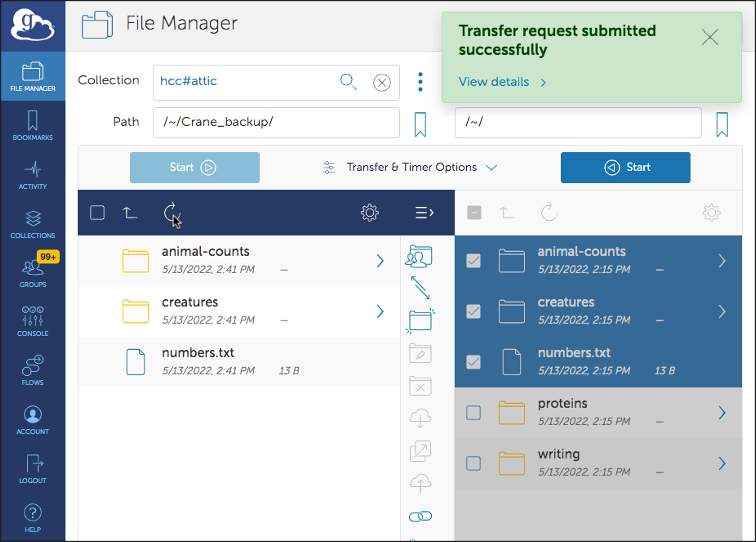Click the new folder icon in middle toolbar
Screen dimensions: 756x542
click(420, 320)
